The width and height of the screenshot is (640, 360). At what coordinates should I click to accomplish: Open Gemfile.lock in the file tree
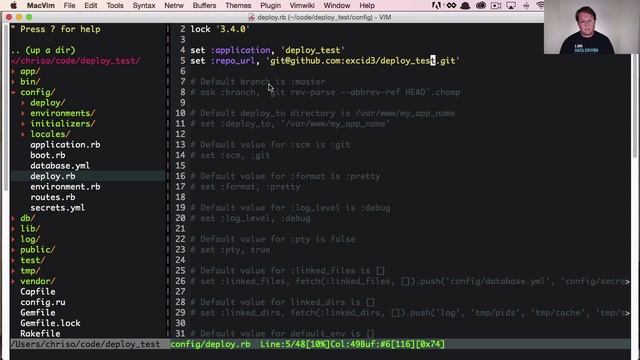[50, 323]
